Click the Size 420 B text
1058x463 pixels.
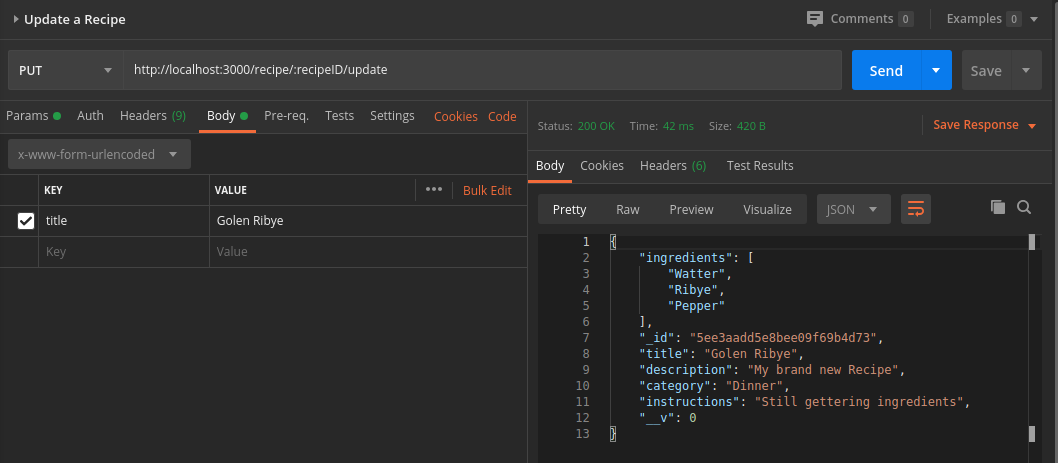[737, 126]
